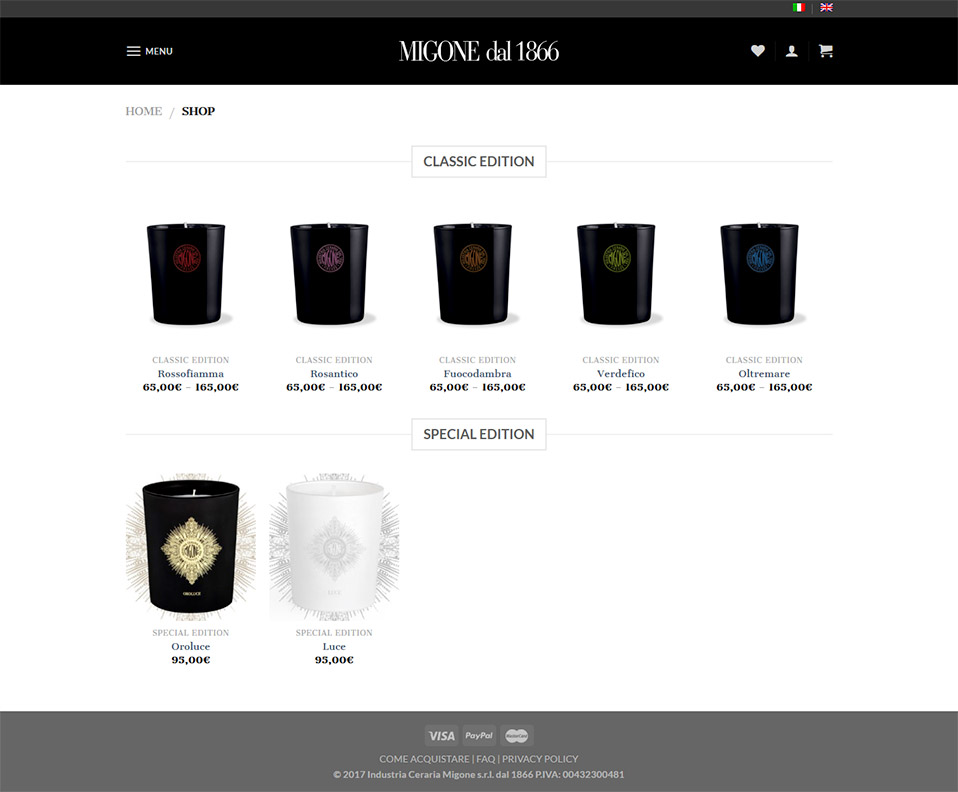The height and width of the screenshot is (792, 958).
Task: Open the COME ACQUISTARE footer link
Action: pos(424,759)
